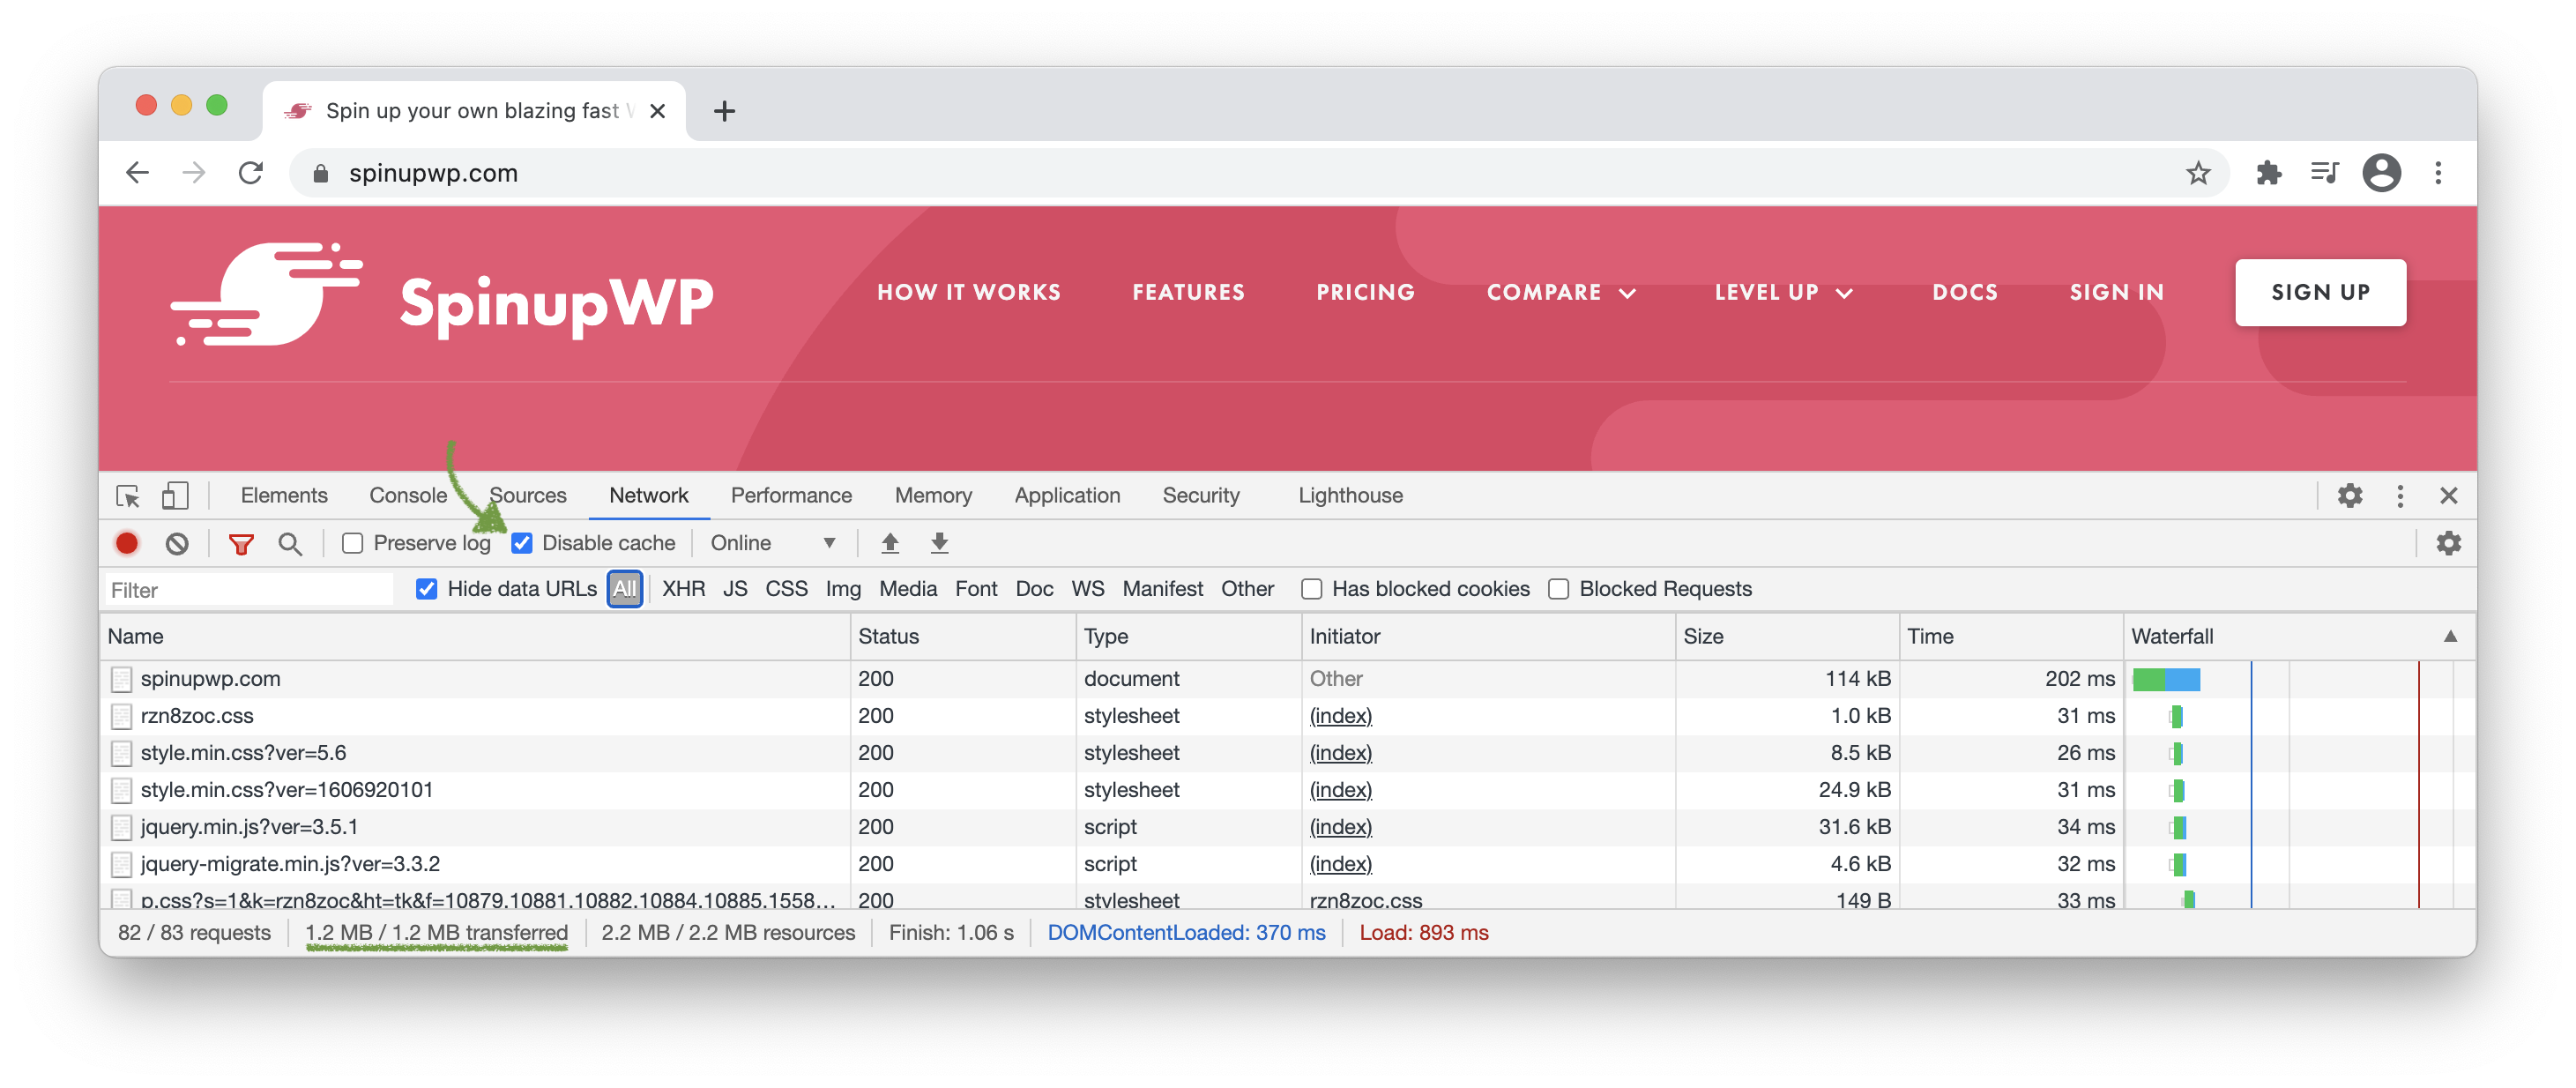Screen dimensions: 2576x1088
Task: Open the DOCS link
Action: (x=1964, y=293)
